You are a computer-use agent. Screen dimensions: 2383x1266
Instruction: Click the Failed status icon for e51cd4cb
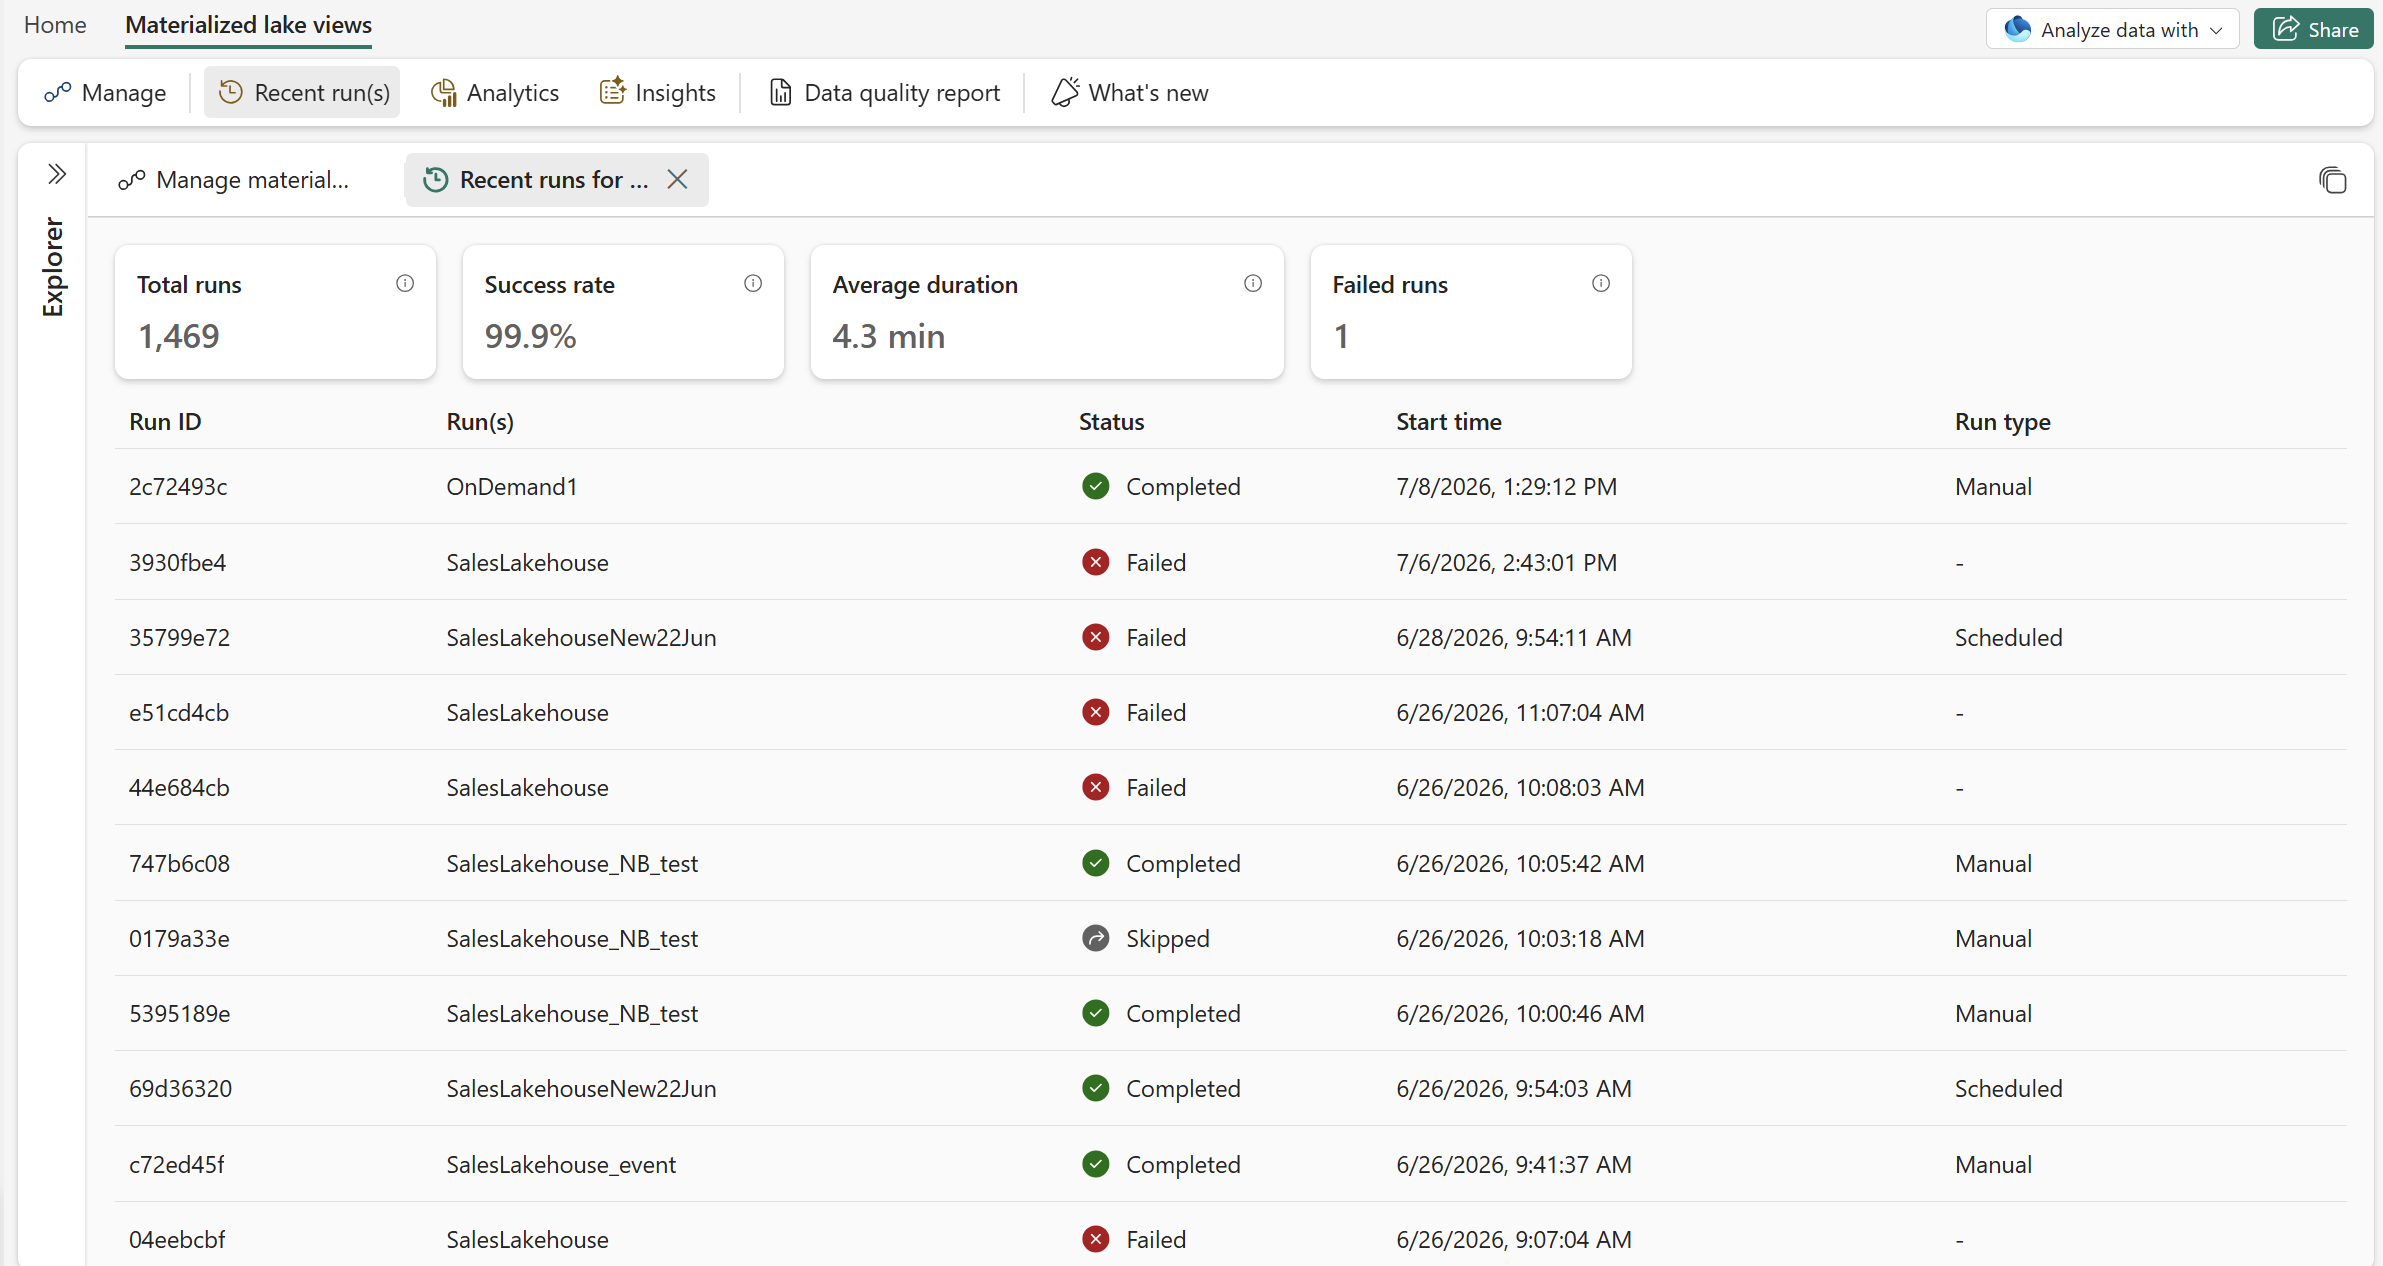point(1096,713)
